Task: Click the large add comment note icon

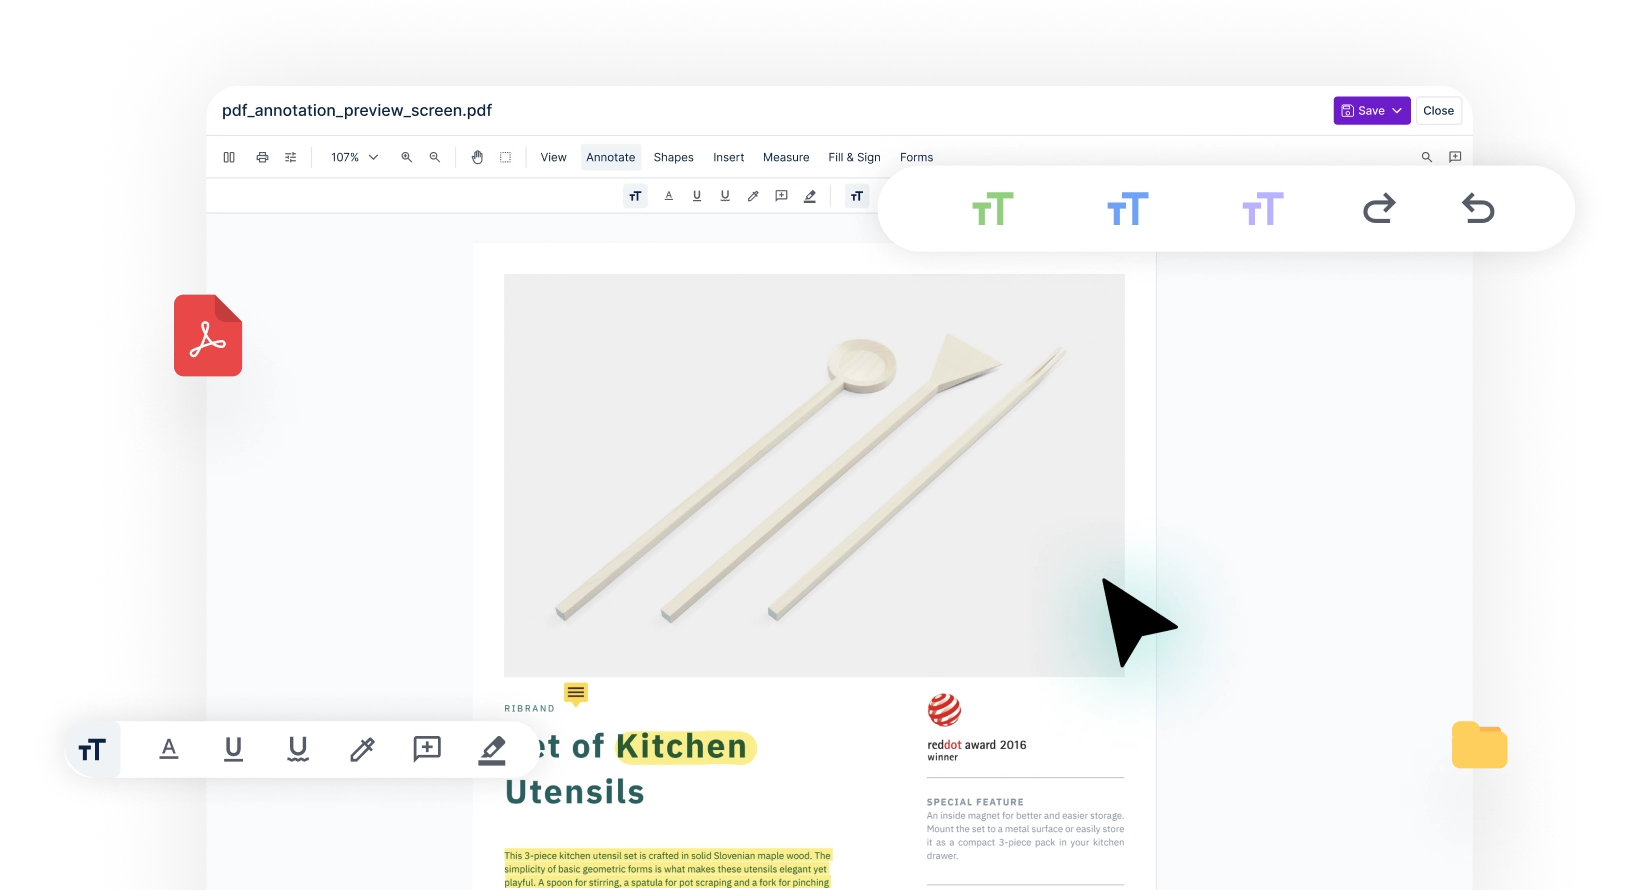Action: (x=427, y=749)
